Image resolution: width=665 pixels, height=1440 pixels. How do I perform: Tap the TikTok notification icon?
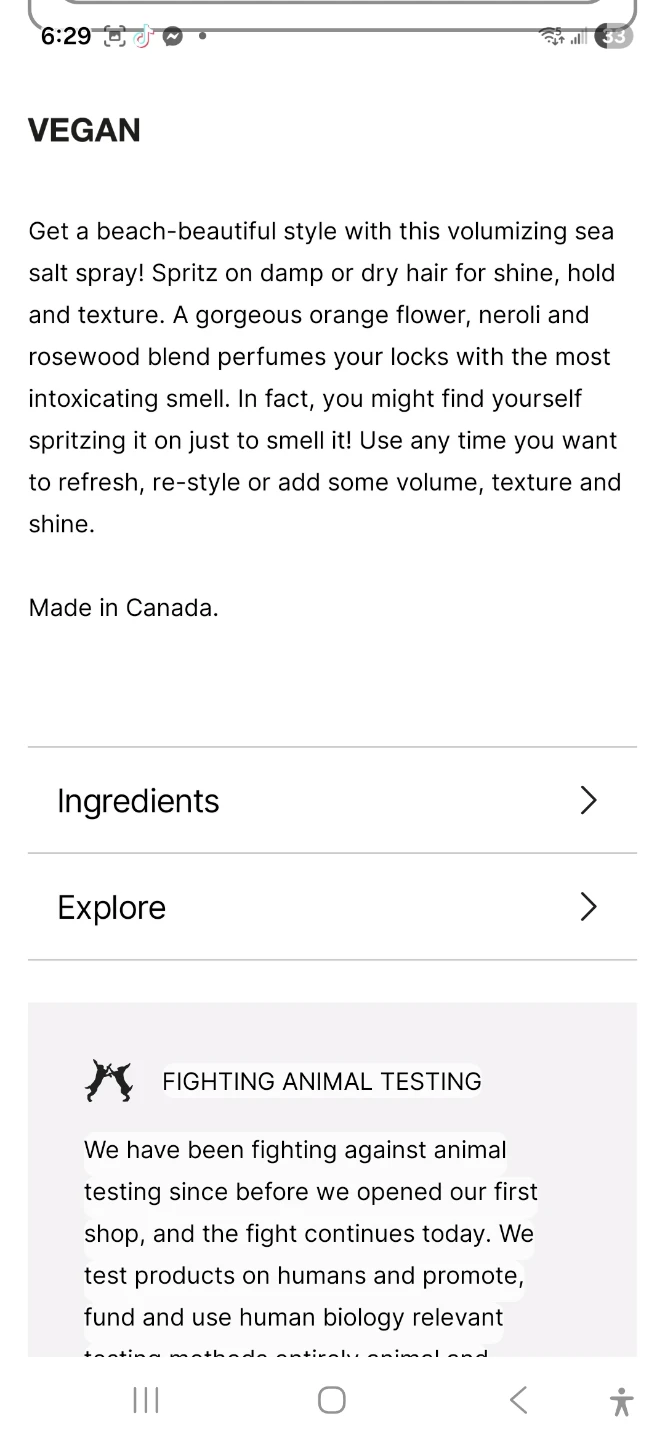(x=144, y=36)
